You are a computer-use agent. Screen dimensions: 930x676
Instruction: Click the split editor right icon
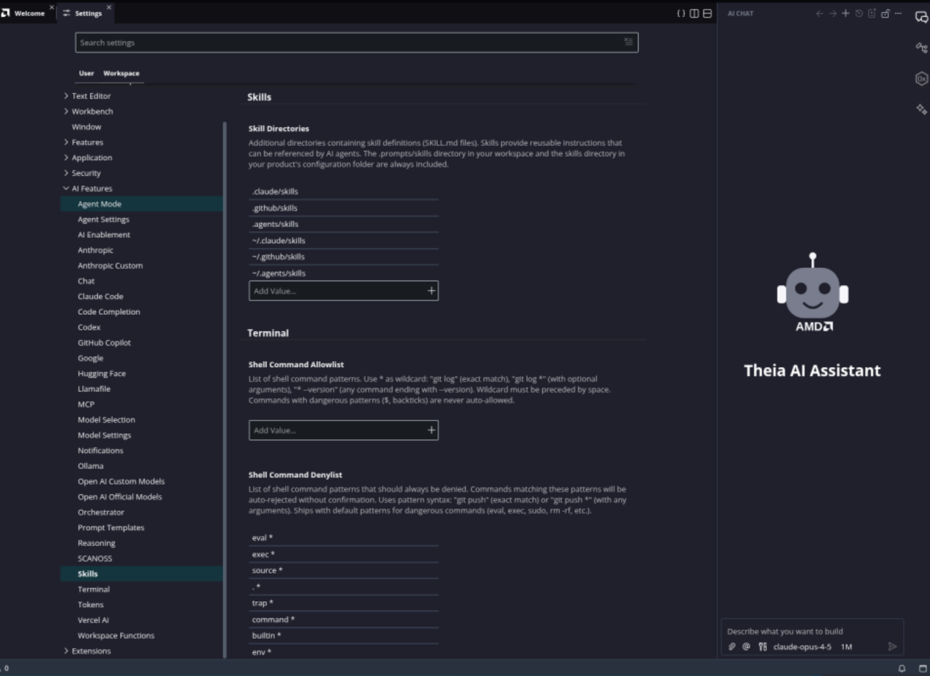pos(694,13)
